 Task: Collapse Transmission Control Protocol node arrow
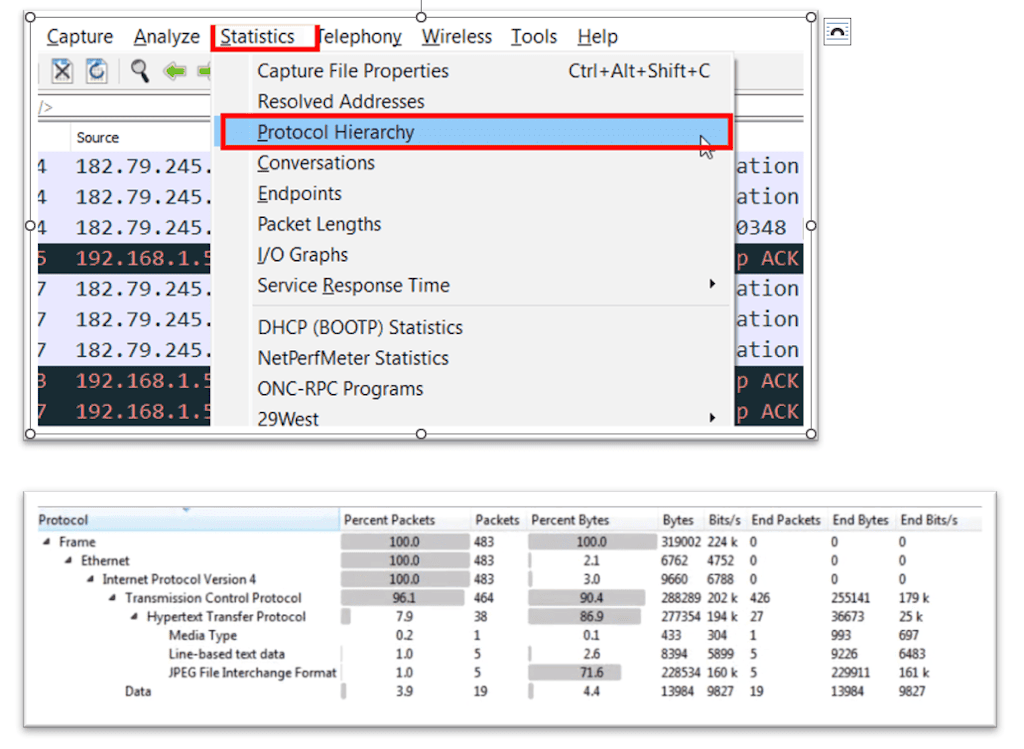pyautogui.click(x=112, y=598)
